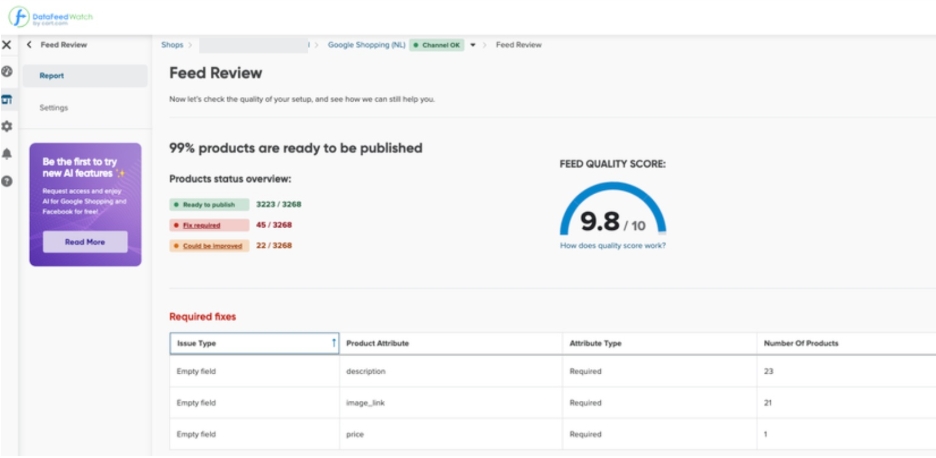Select the Report menu item
The image size is (936, 458).
click(52, 76)
